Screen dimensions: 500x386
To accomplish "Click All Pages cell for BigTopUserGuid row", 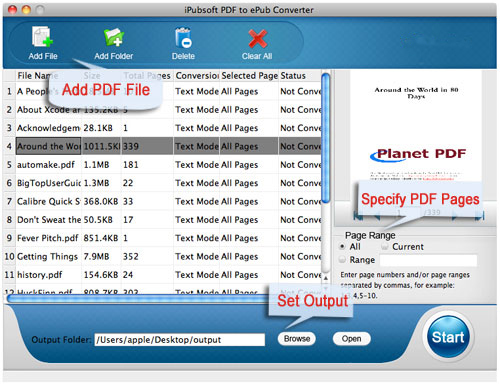I will click(249, 183).
